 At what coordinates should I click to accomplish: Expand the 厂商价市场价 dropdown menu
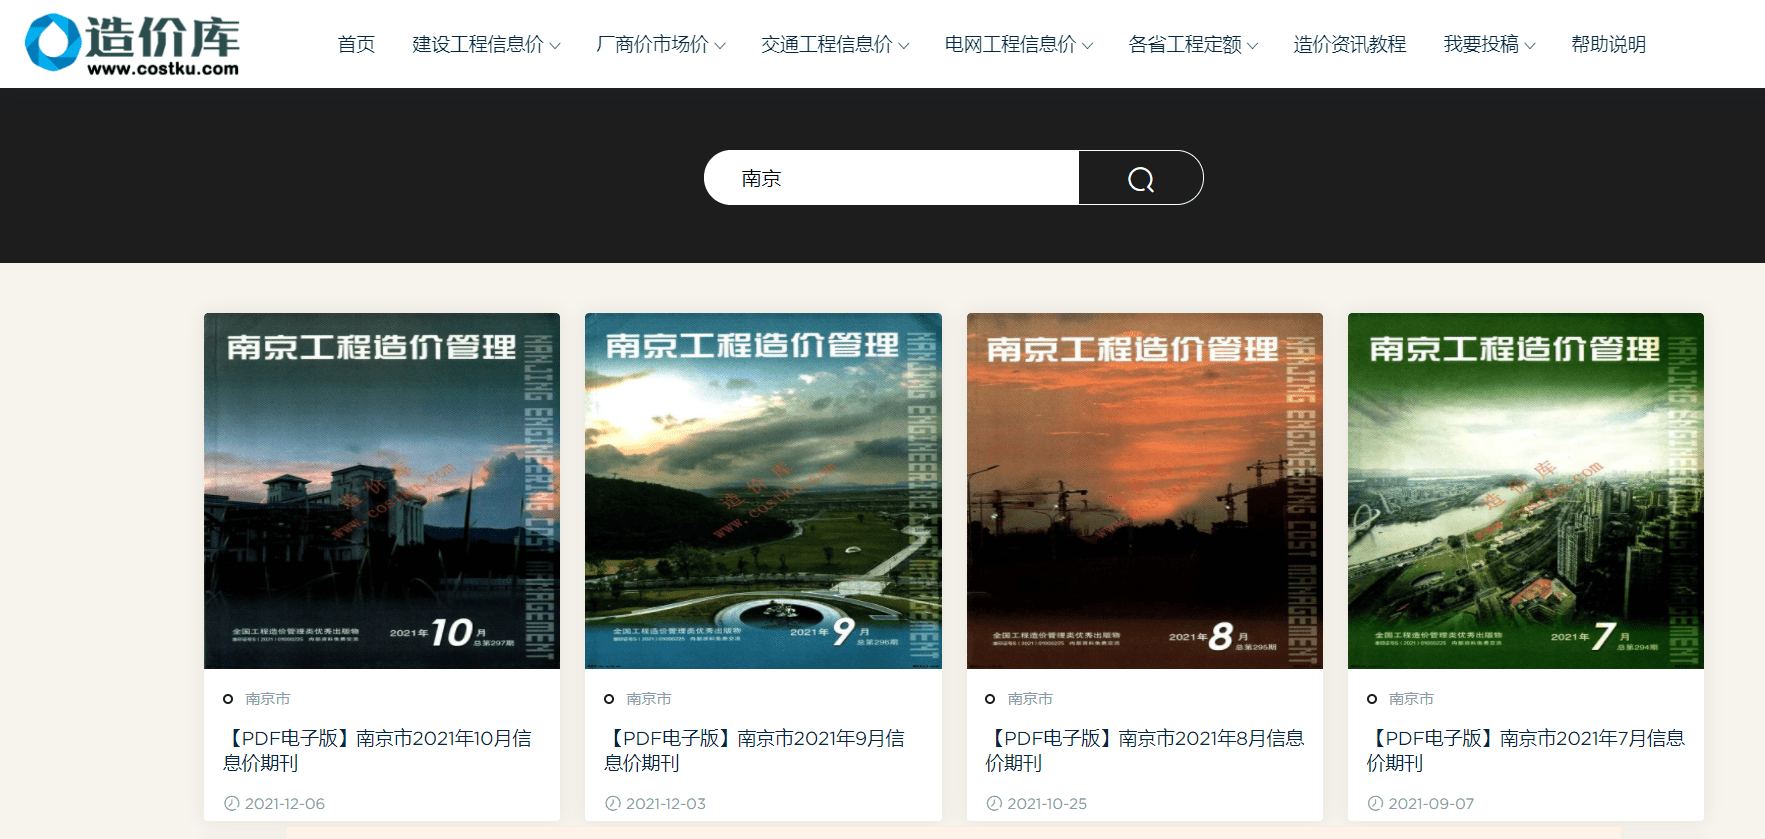(x=661, y=44)
